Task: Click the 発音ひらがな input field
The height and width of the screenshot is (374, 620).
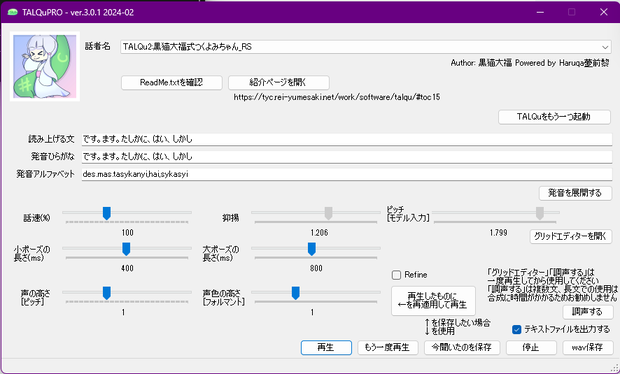Action: point(347,157)
